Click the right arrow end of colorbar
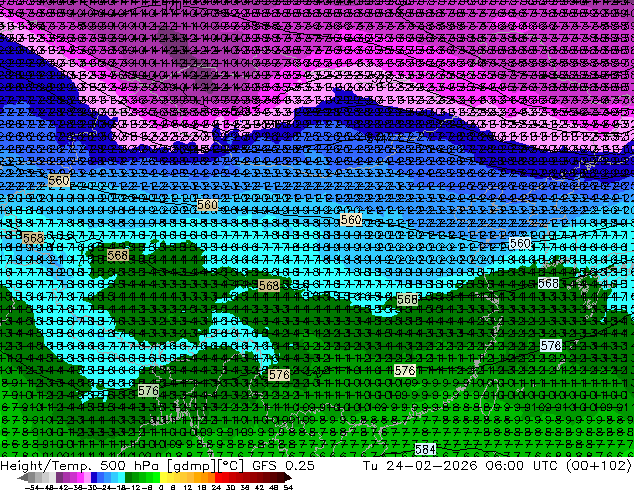This screenshot has width=634, height=490. click(288, 477)
